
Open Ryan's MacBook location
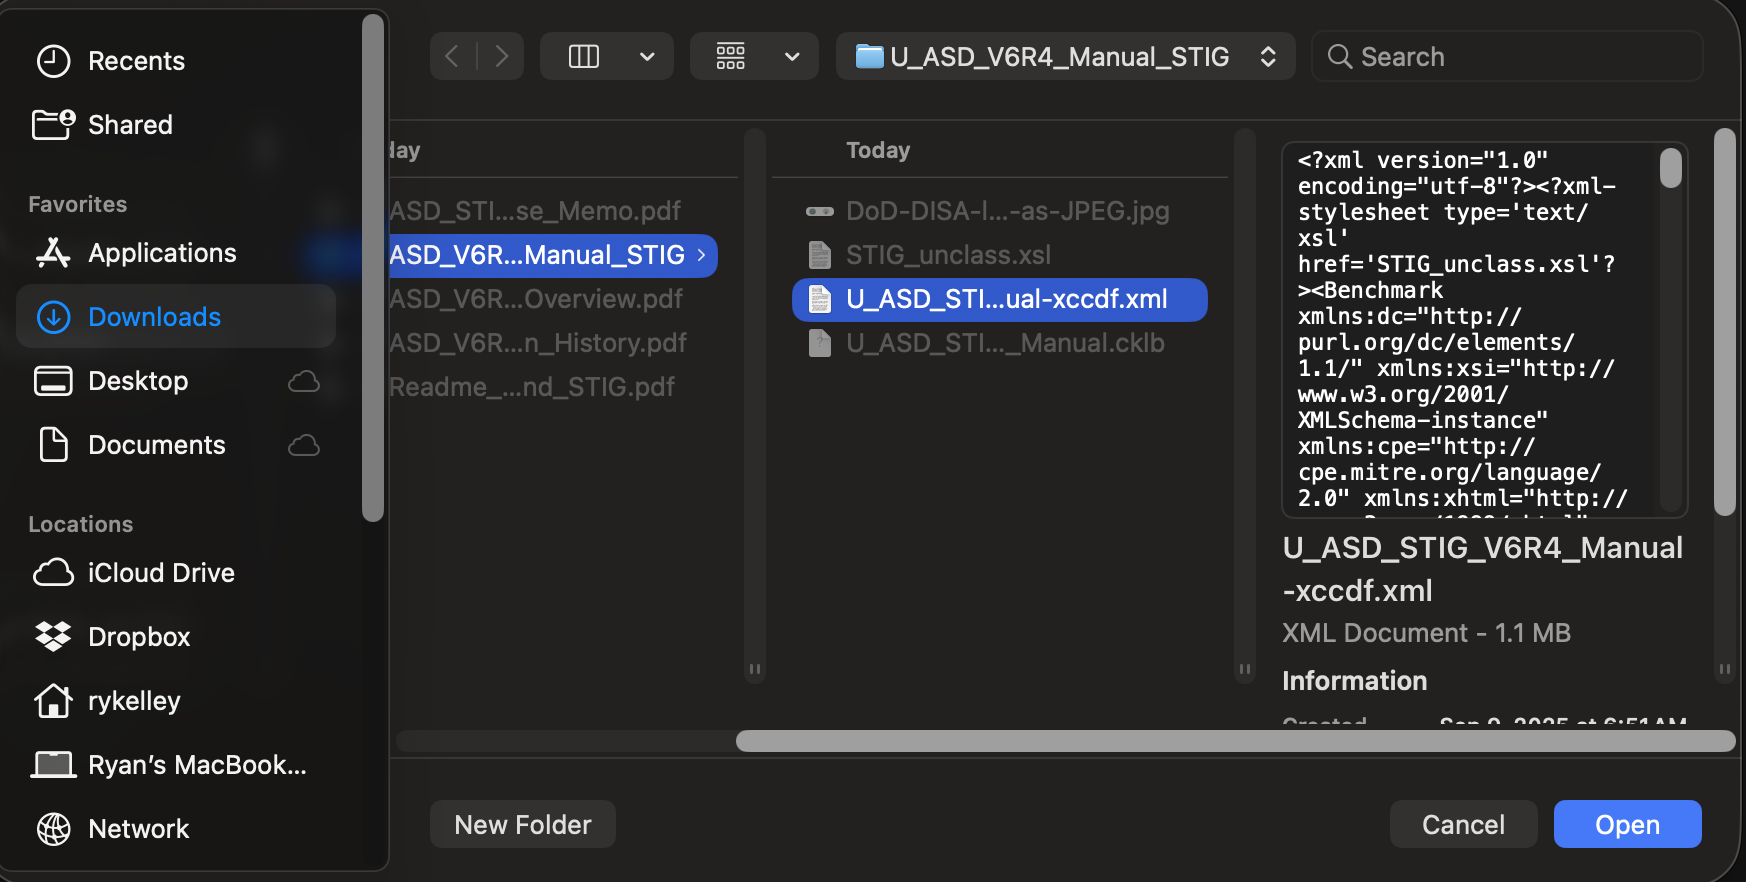(x=196, y=764)
